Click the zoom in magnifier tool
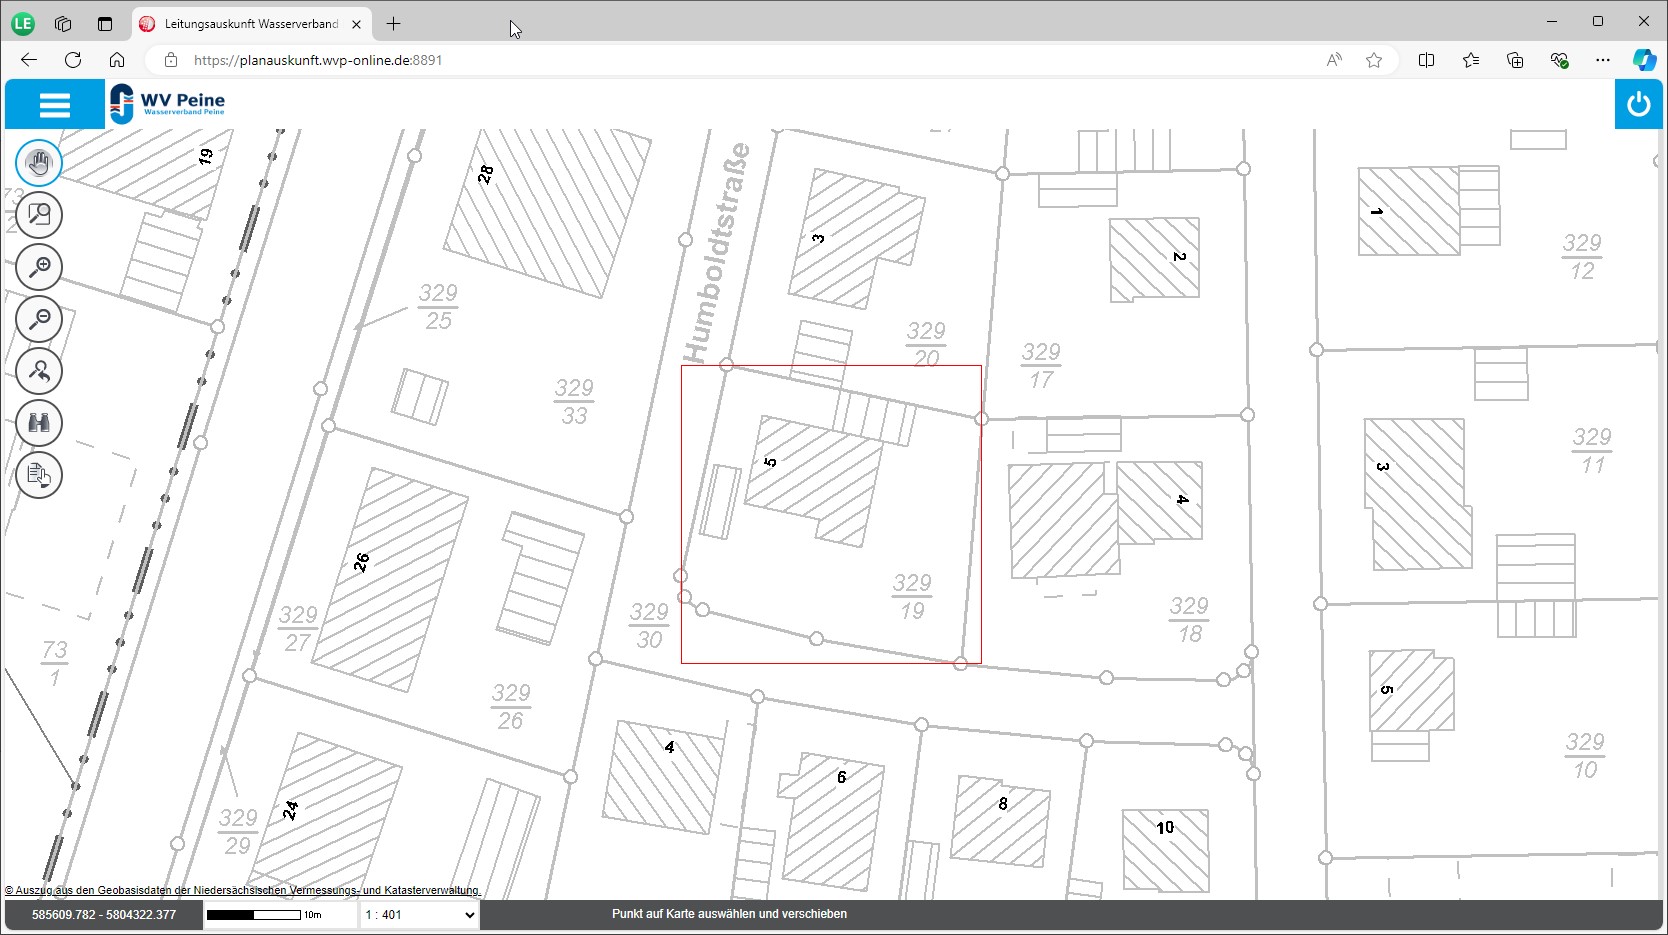This screenshot has width=1668, height=935. (39, 267)
